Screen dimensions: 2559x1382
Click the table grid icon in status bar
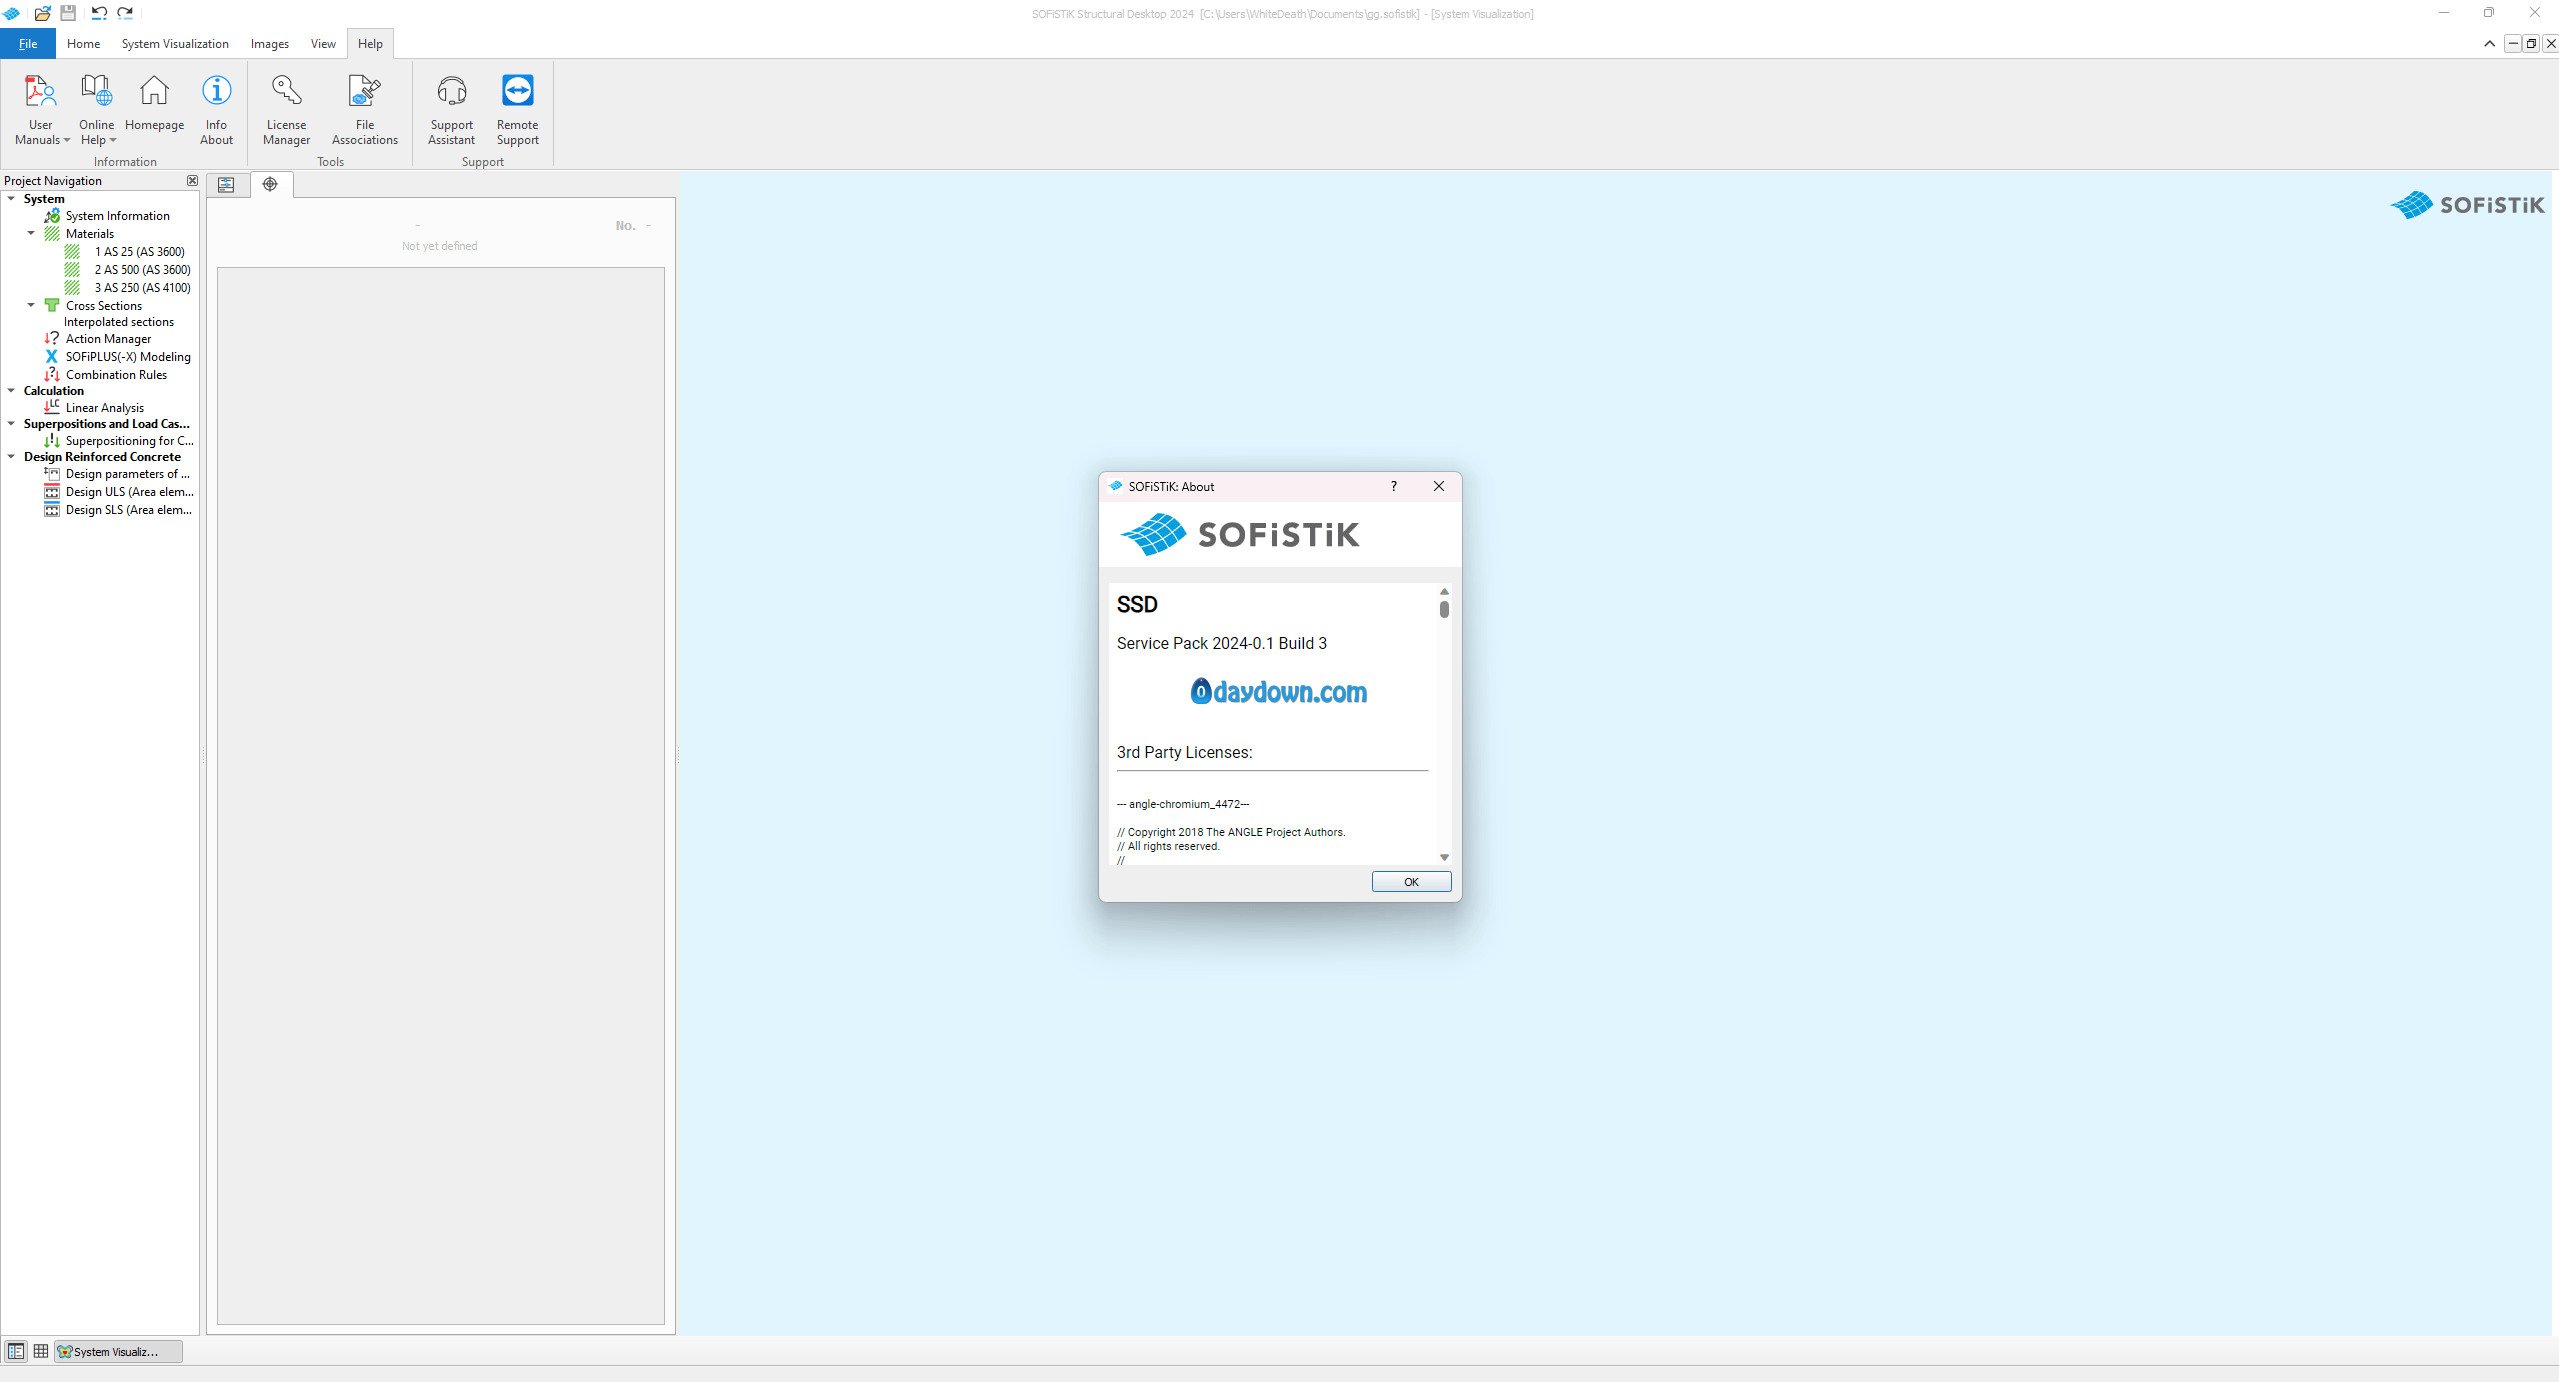point(41,1351)
